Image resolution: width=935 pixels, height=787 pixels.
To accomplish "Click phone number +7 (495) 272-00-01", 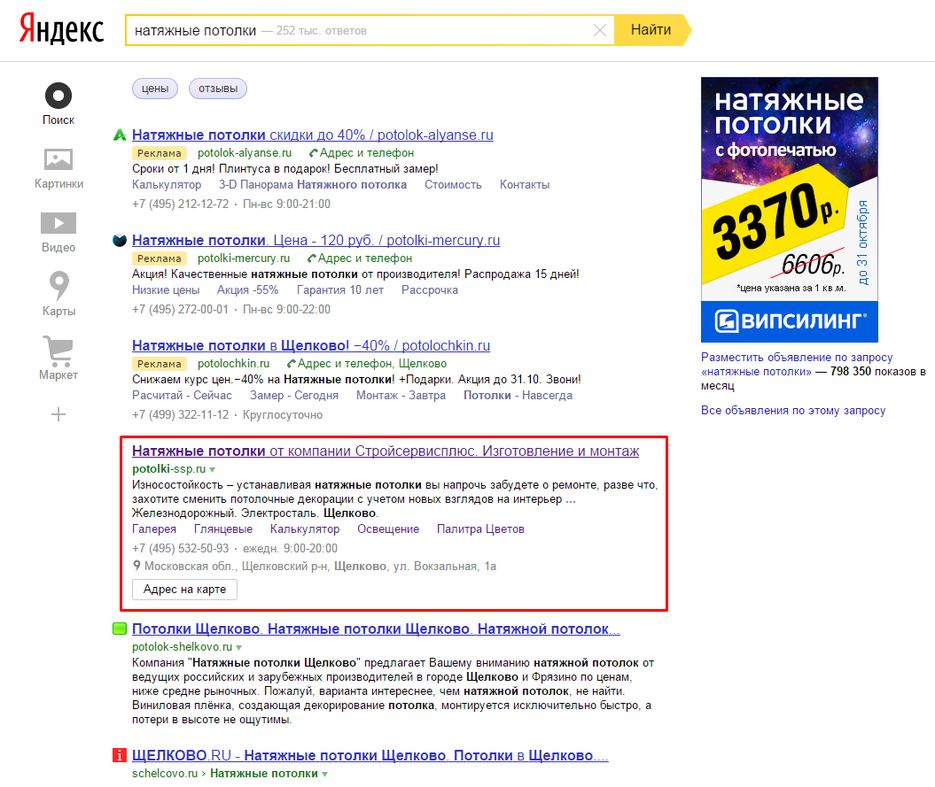I will tap(180, 309).
